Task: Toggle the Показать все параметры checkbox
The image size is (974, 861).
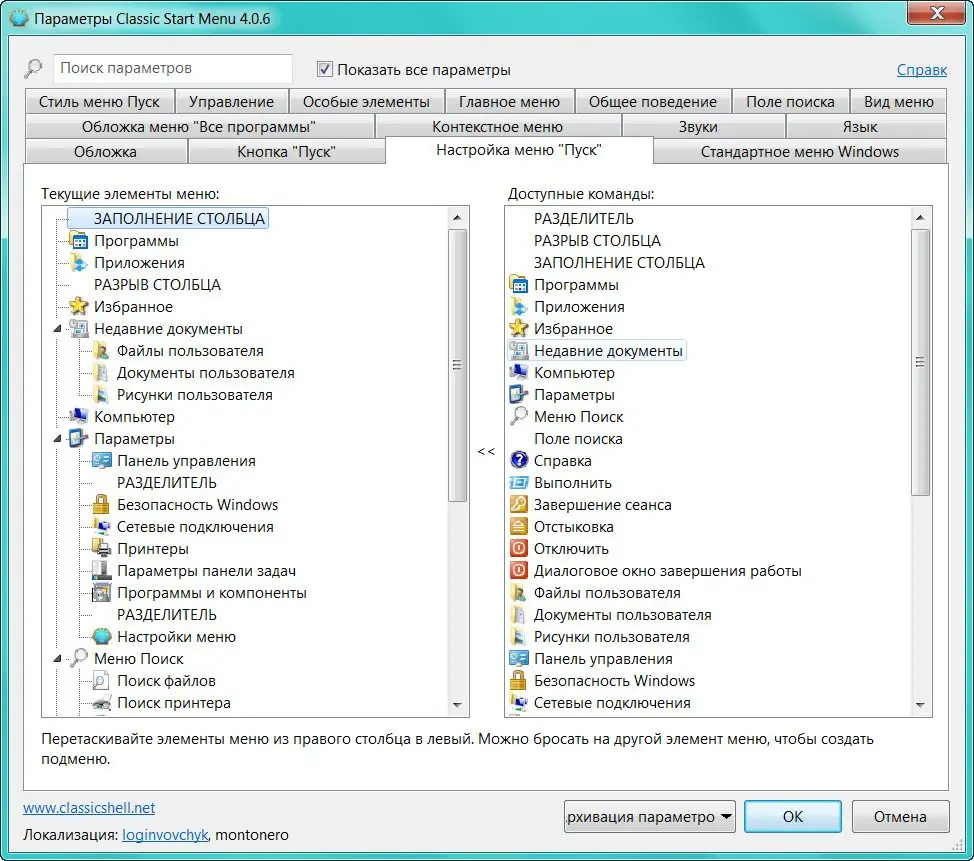Action: pos(325,69)
